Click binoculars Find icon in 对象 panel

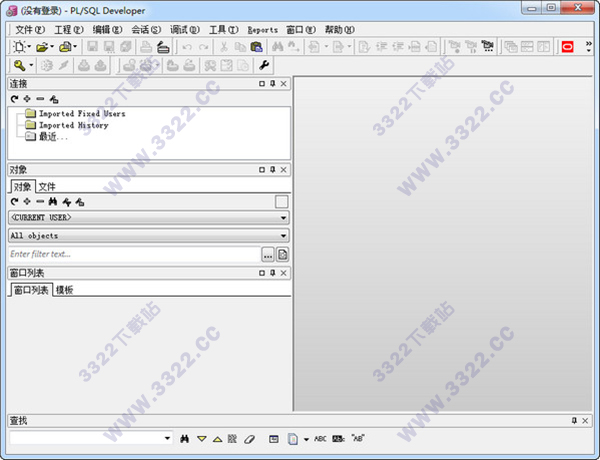[53, 201]
